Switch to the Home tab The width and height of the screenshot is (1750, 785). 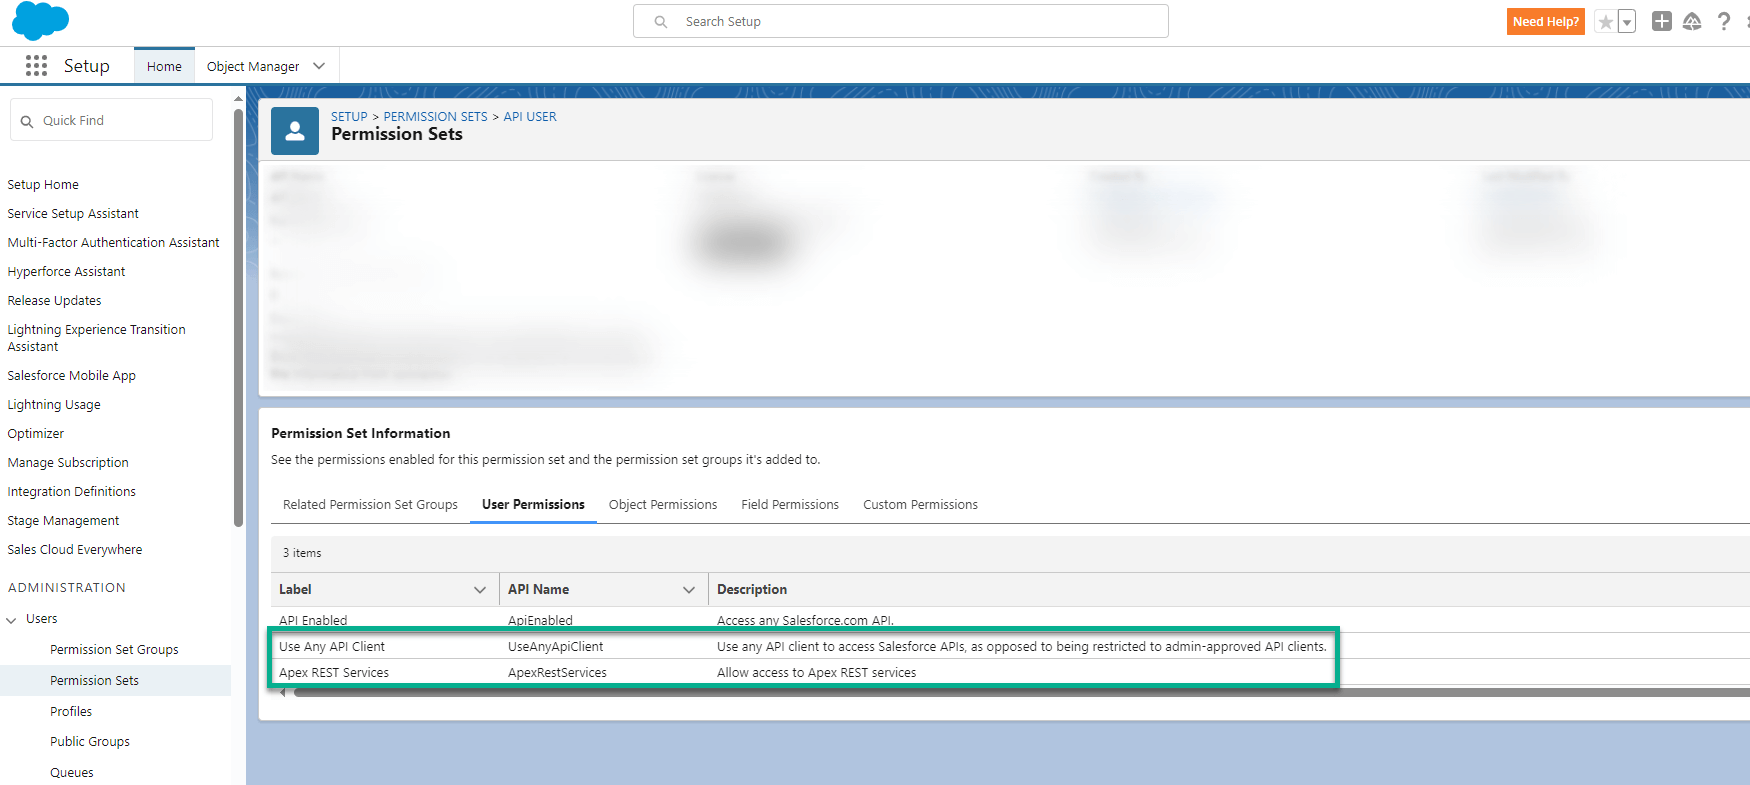164,66
